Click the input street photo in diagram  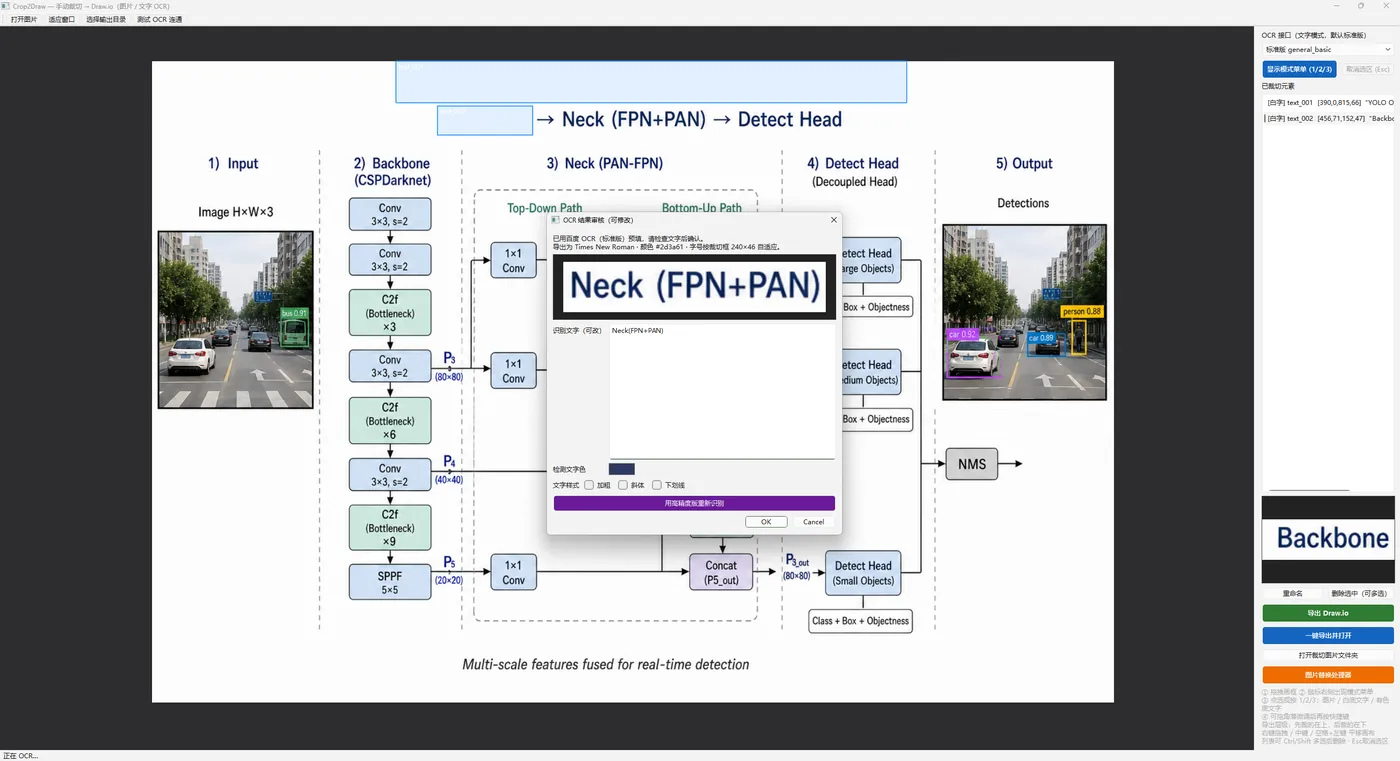pos(236,320)
